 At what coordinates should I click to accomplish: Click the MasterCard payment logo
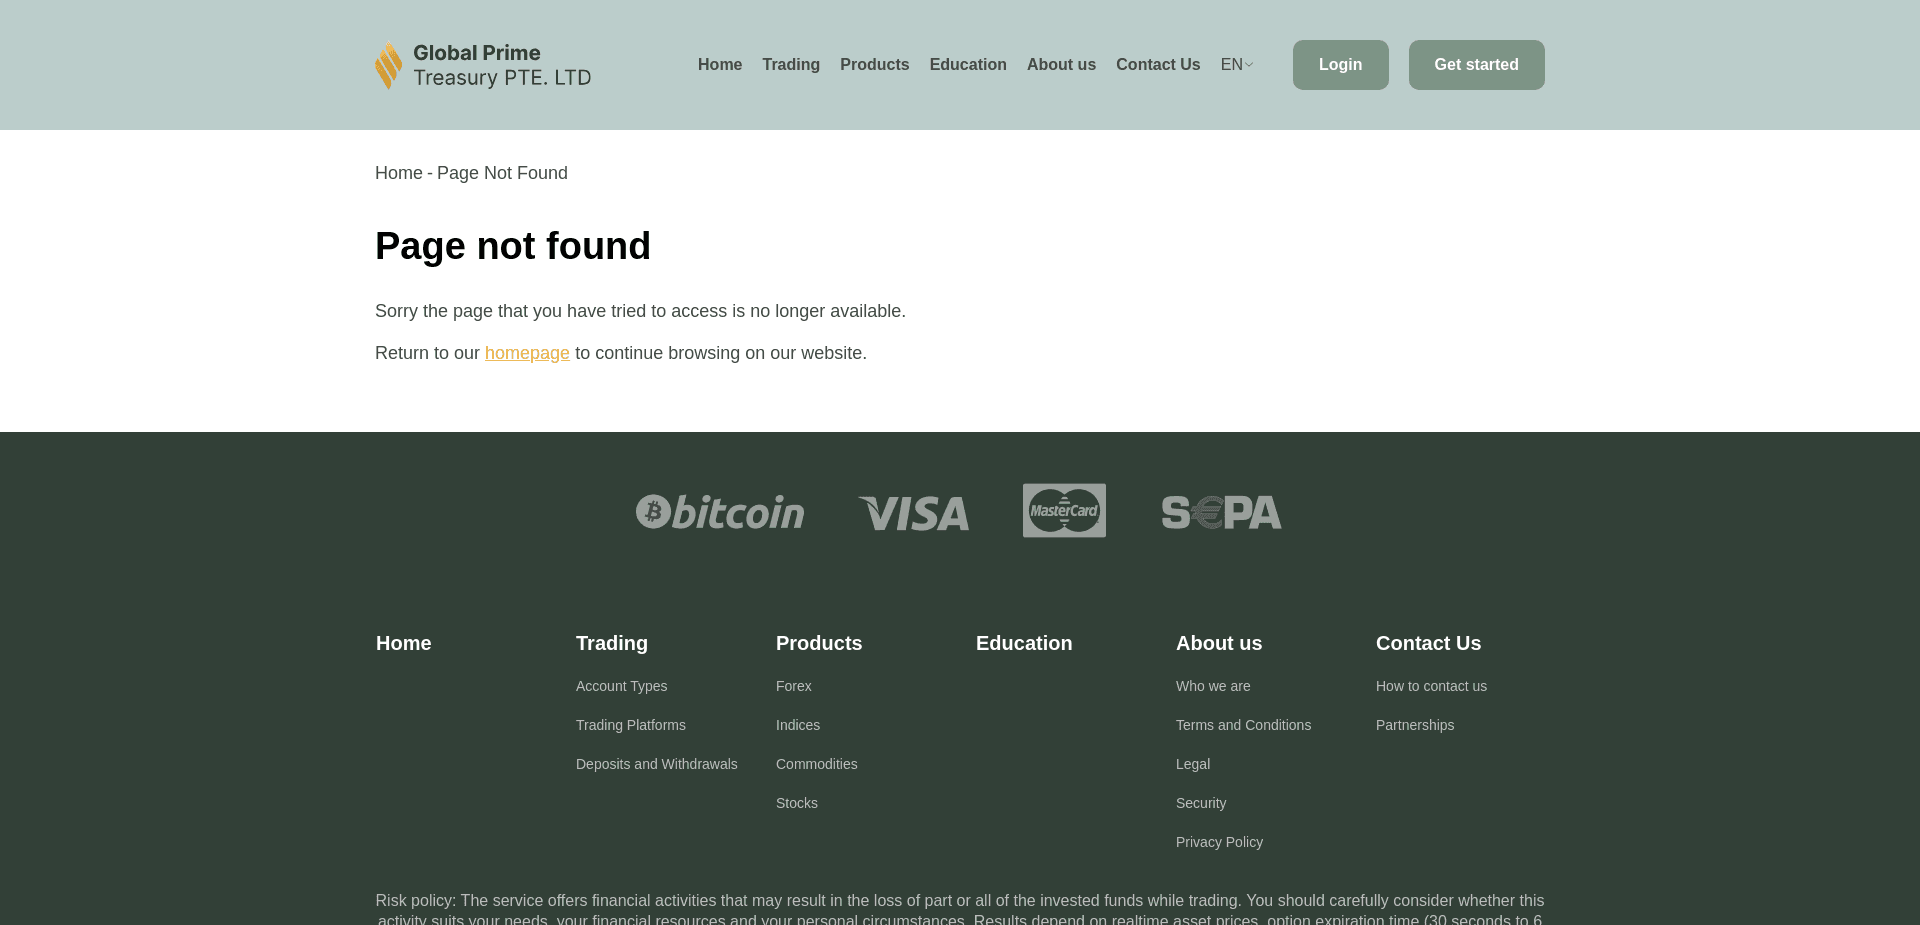tap(1064, 510)
